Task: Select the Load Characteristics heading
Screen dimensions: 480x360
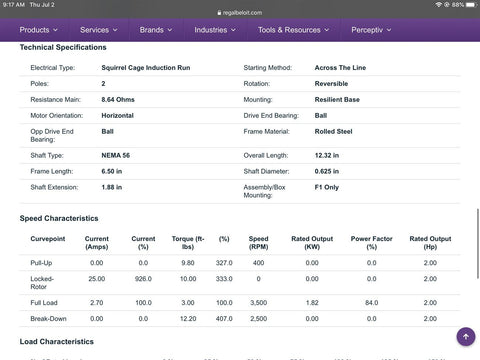Action: [x=57, y=342]
